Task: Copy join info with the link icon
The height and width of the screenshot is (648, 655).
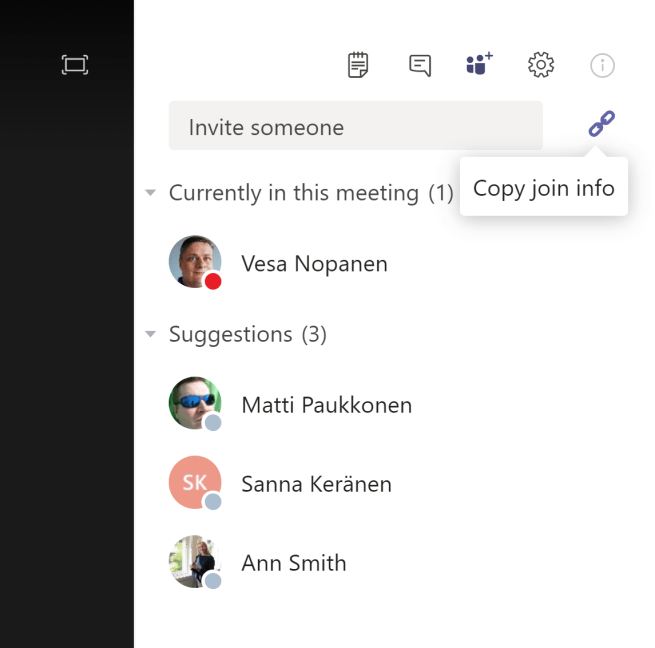Action: [x=601, y=124]
